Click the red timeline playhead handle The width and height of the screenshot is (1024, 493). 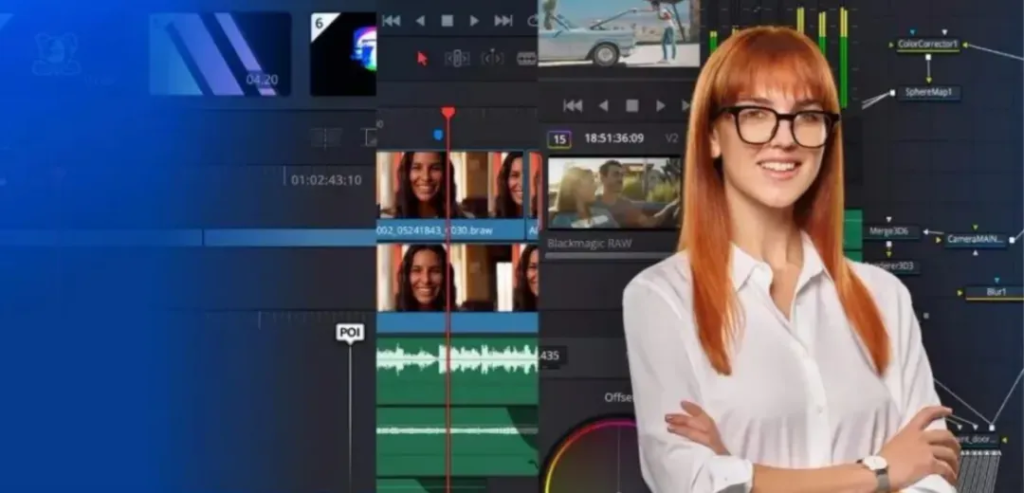tap(448, 113)
